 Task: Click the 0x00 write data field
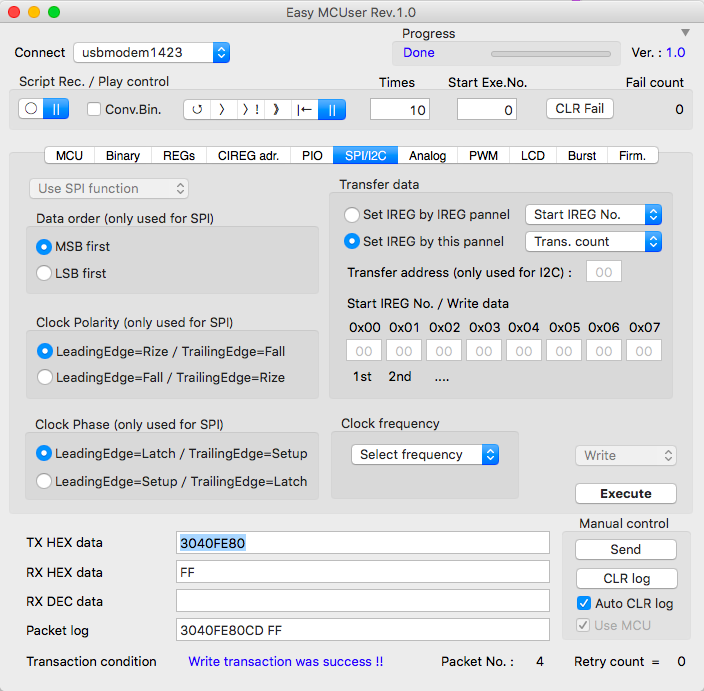pos(364,350)
